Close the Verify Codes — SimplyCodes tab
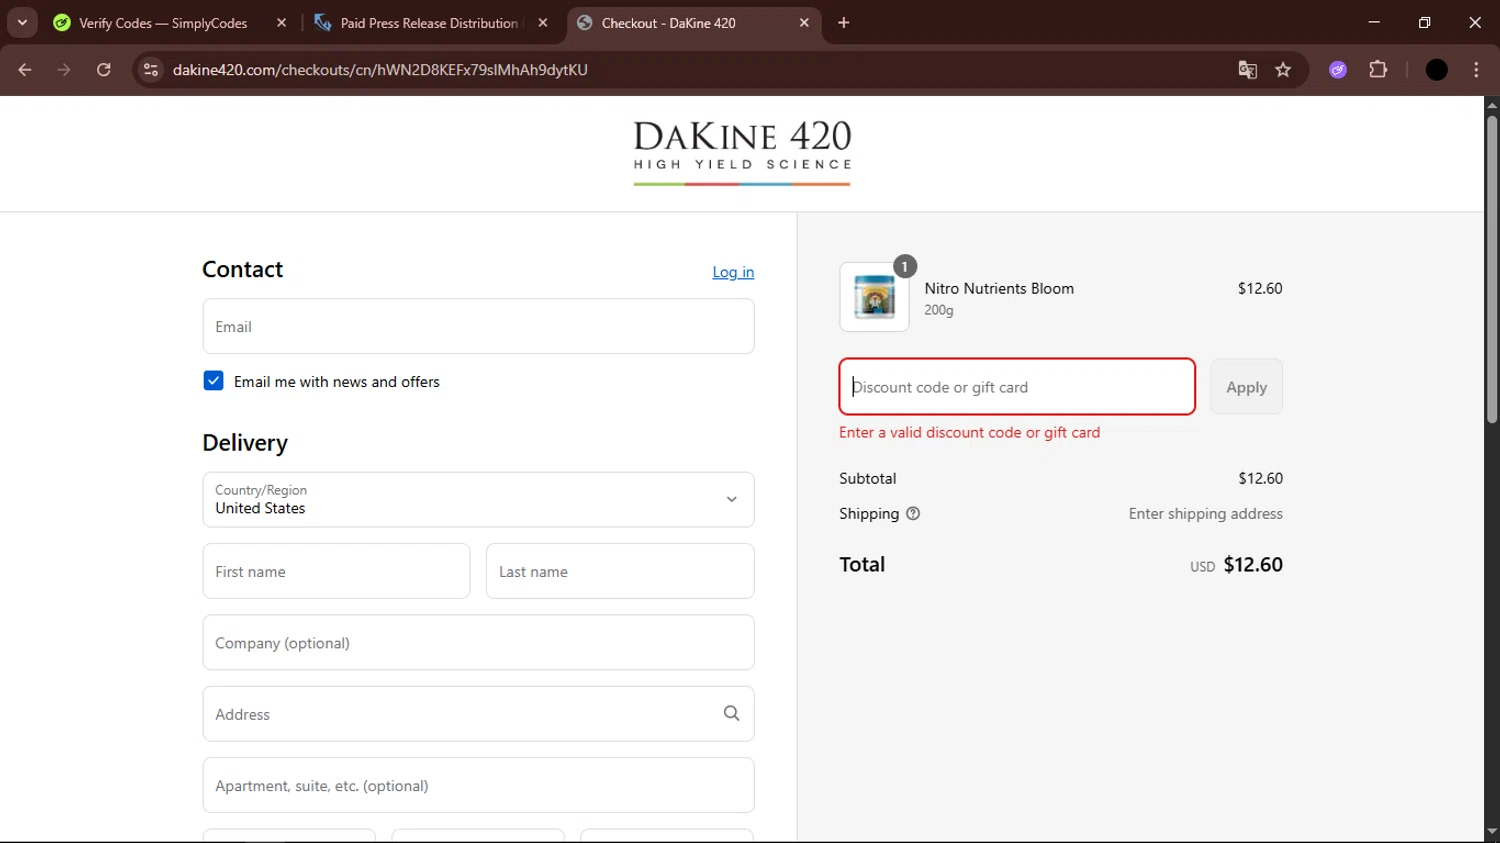 pyautogui.click(x=282, y=23)
